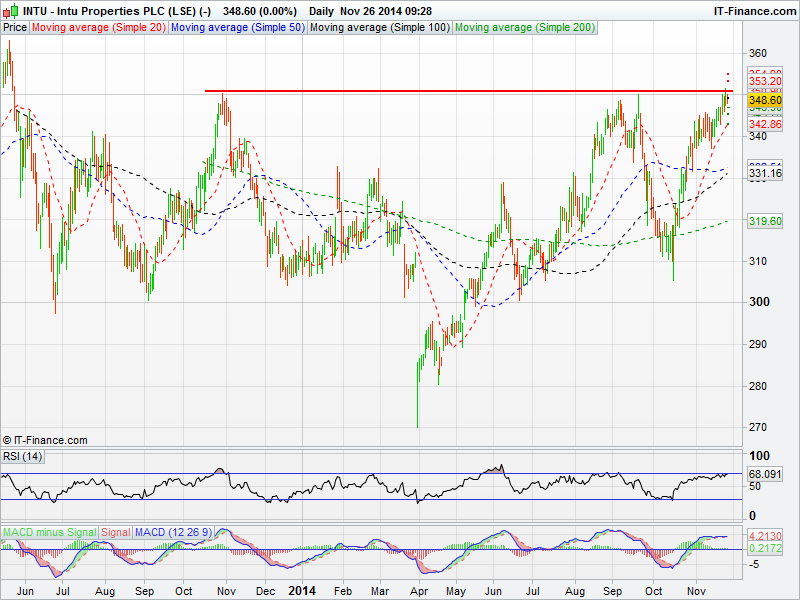This screenshot has width=800, height=600.
Task: Click the yellow 348.60 current price tag
Action: pos(764,101)
